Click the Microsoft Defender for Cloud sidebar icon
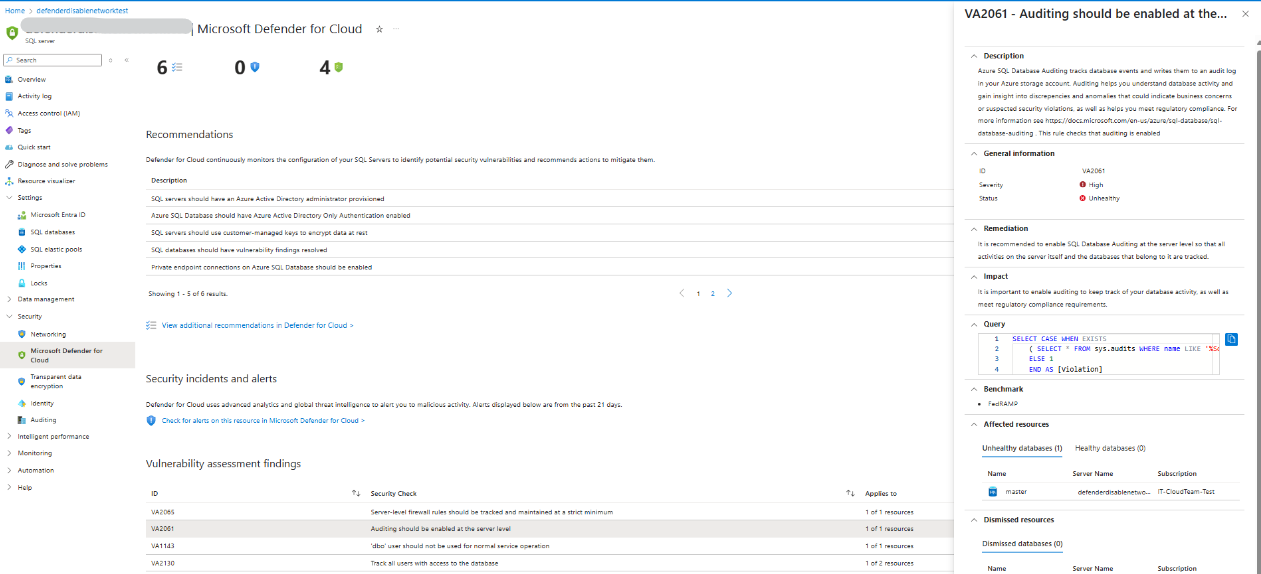The image size is (1261, 574). coord(21,355)
